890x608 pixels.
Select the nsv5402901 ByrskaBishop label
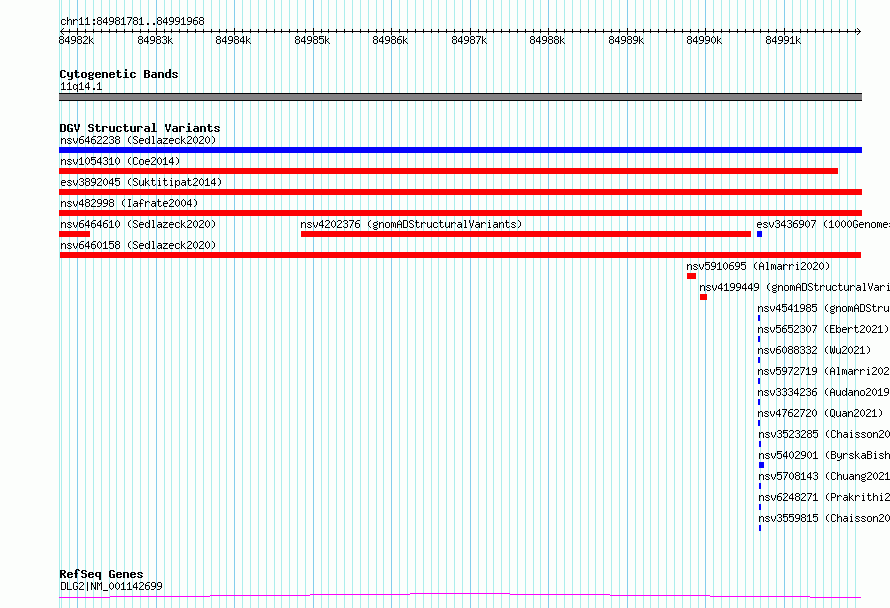point(824,455)
